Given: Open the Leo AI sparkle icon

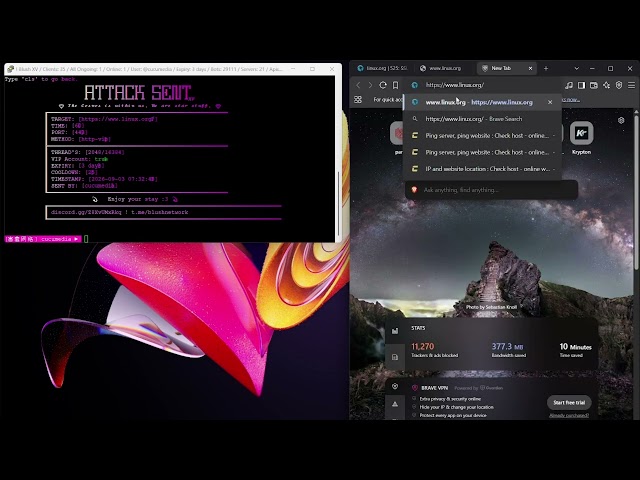Looking at the screenshot, I should (607, 85).
